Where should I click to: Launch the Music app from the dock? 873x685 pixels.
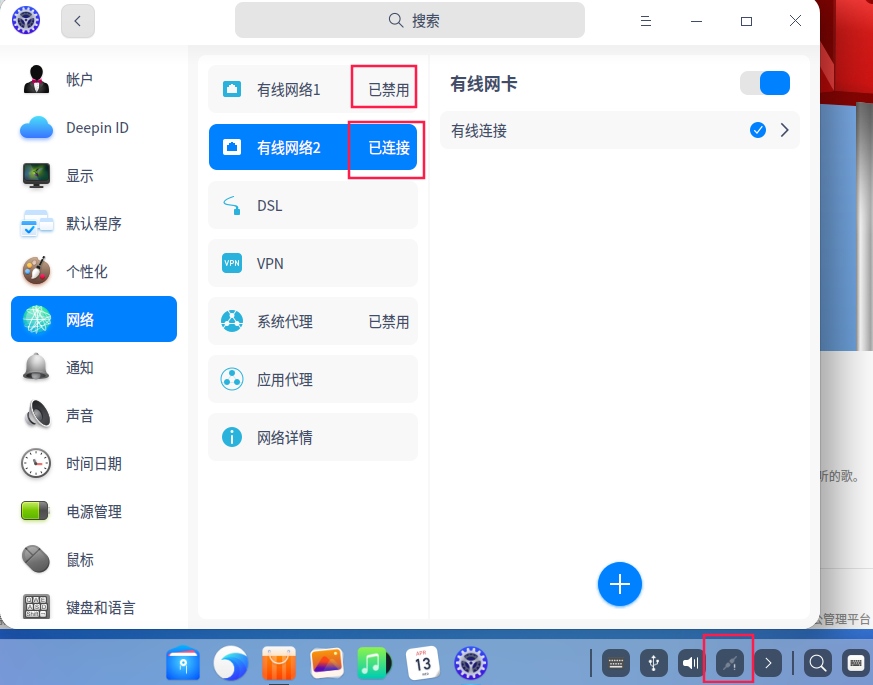[374, 662]
